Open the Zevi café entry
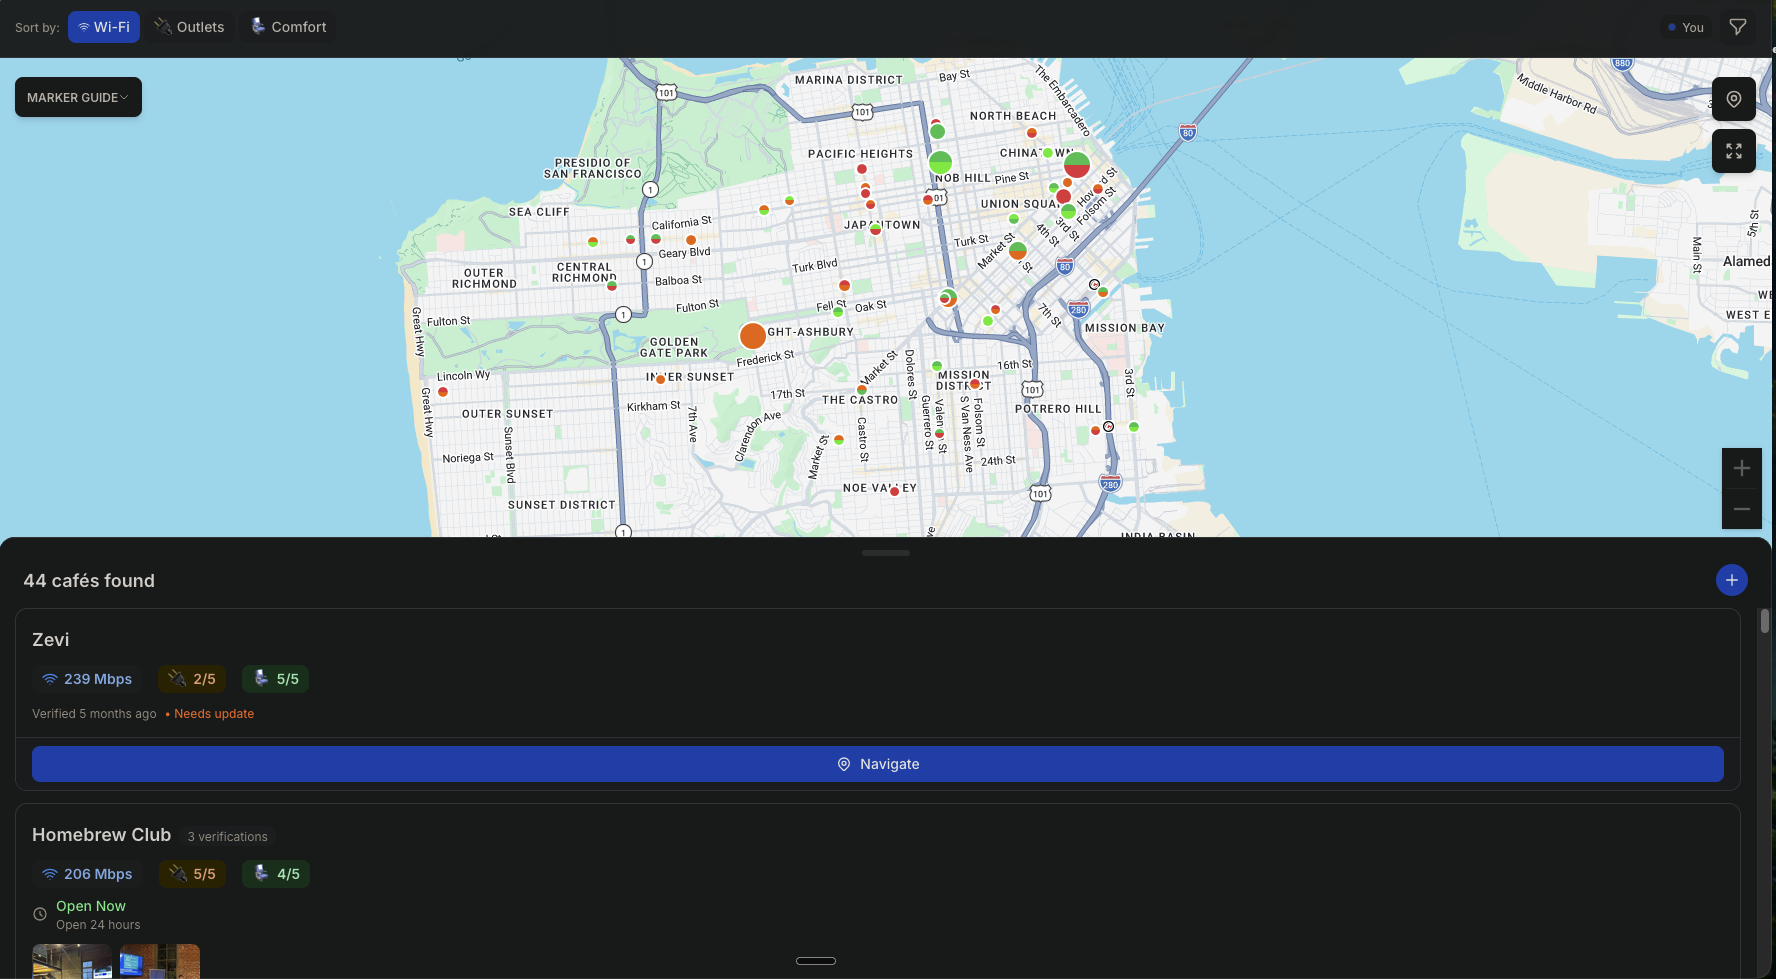This screenshot has width=1776, height=979. tap(51, 640)
